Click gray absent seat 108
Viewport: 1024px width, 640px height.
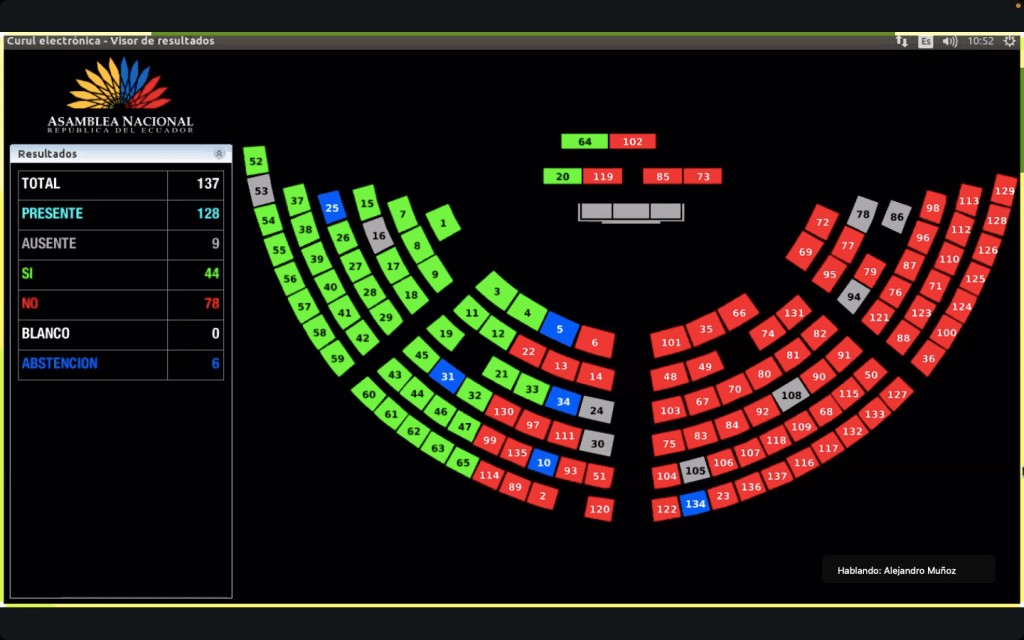point(791,395)
